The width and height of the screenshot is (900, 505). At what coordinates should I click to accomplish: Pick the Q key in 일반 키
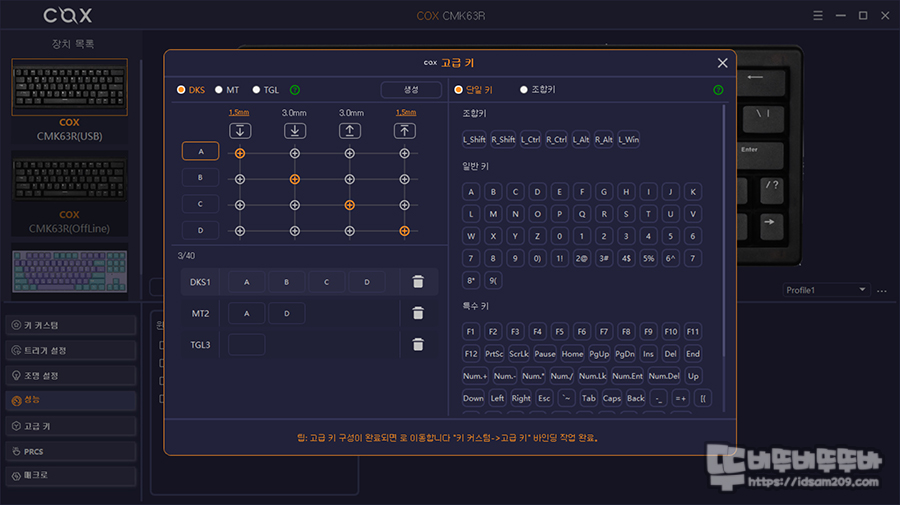click(x=582, y=214)
